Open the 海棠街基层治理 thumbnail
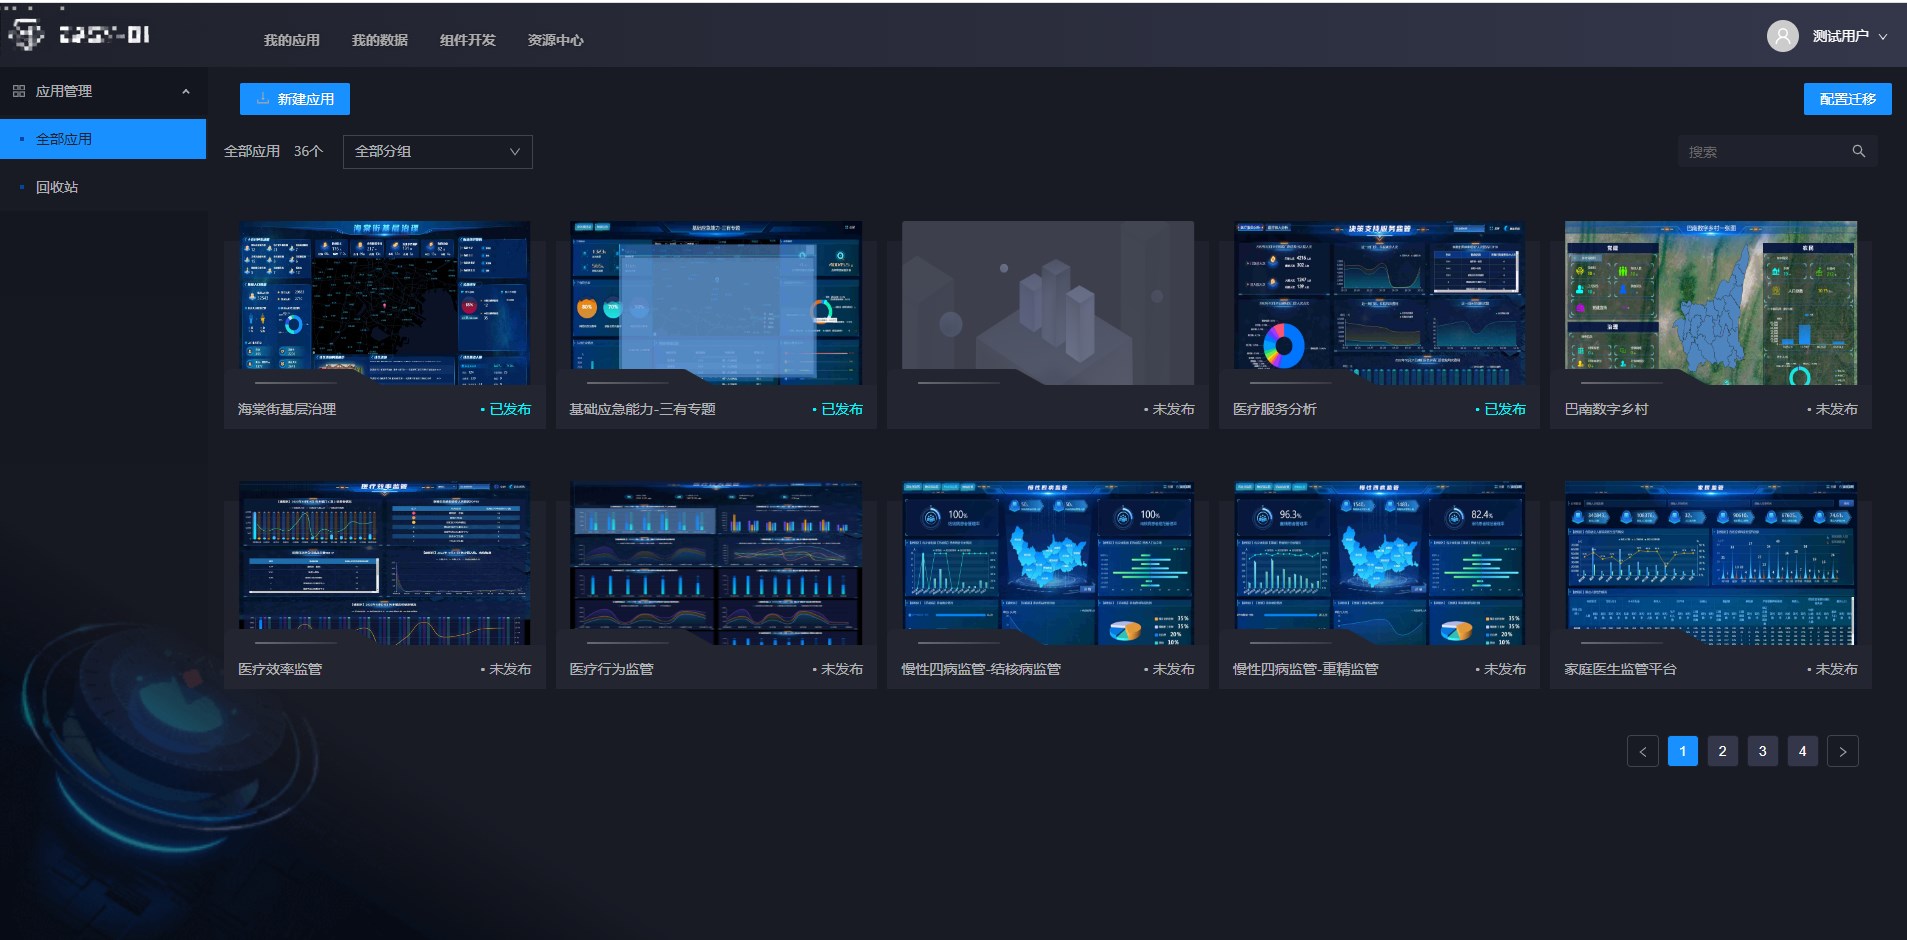 click(385, 303)
